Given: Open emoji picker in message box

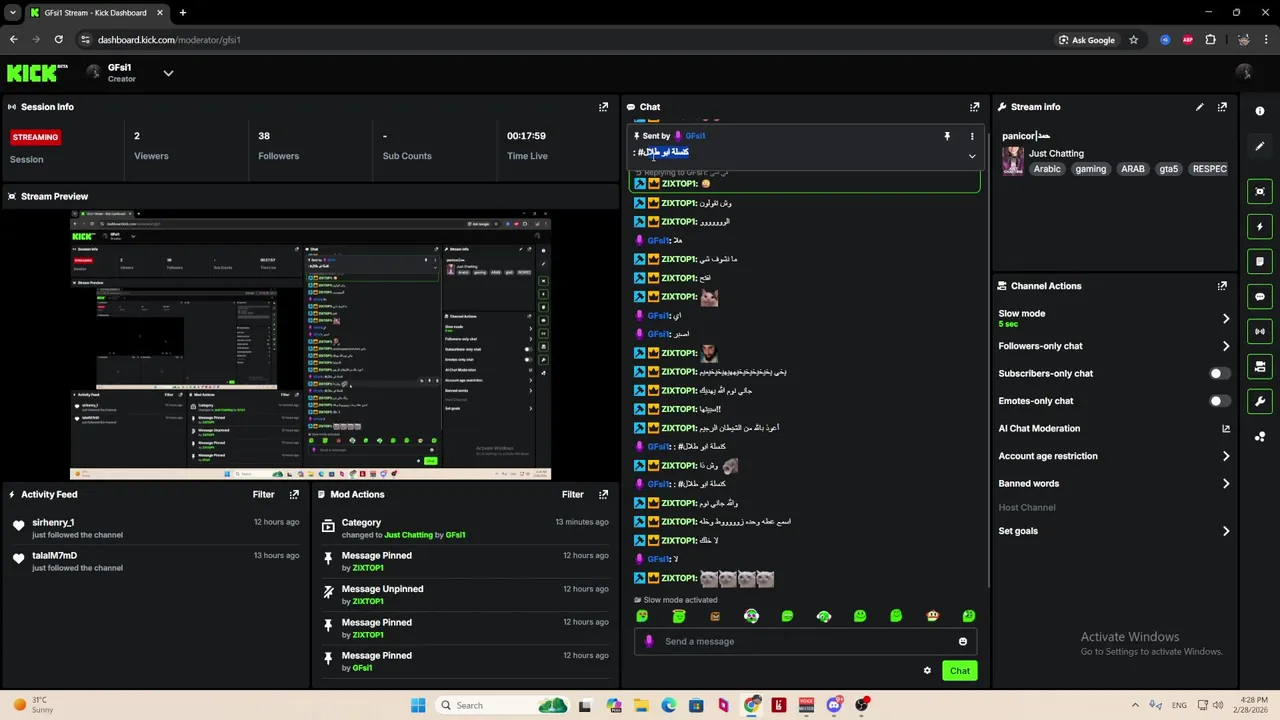Looking at the screenshot, I should point(963,642).
